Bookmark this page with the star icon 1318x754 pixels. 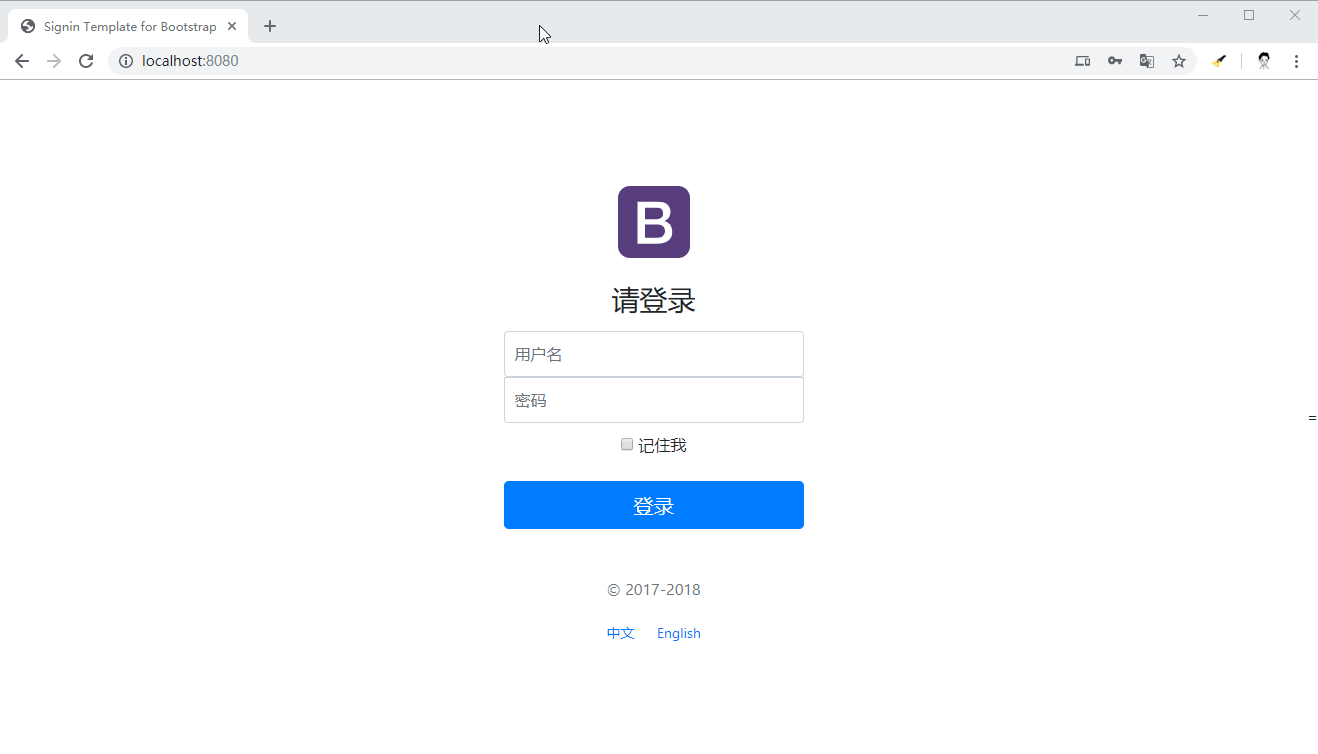tap(1179, 61)
